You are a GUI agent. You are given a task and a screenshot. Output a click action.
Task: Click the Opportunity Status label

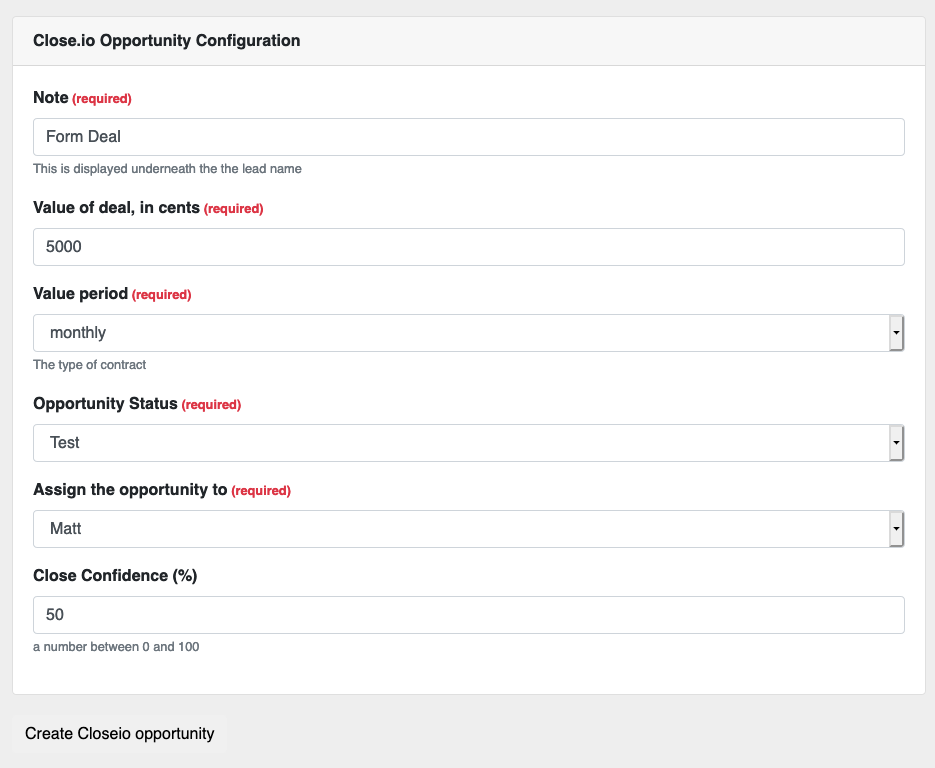(106, 404)
